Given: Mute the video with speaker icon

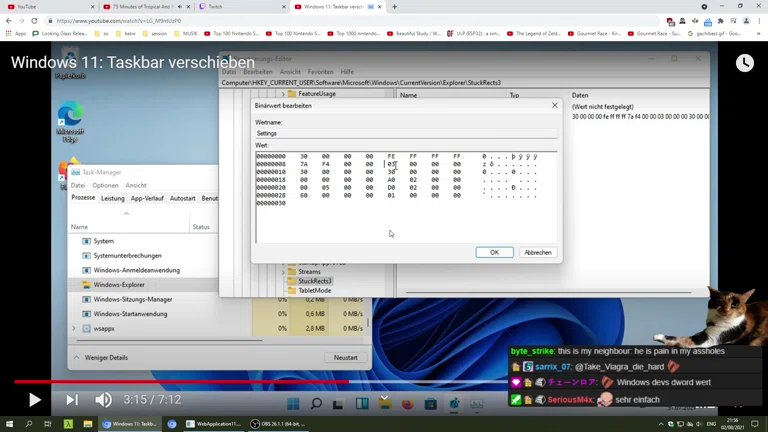Looking at the screenshot, I should pos(104,400).
